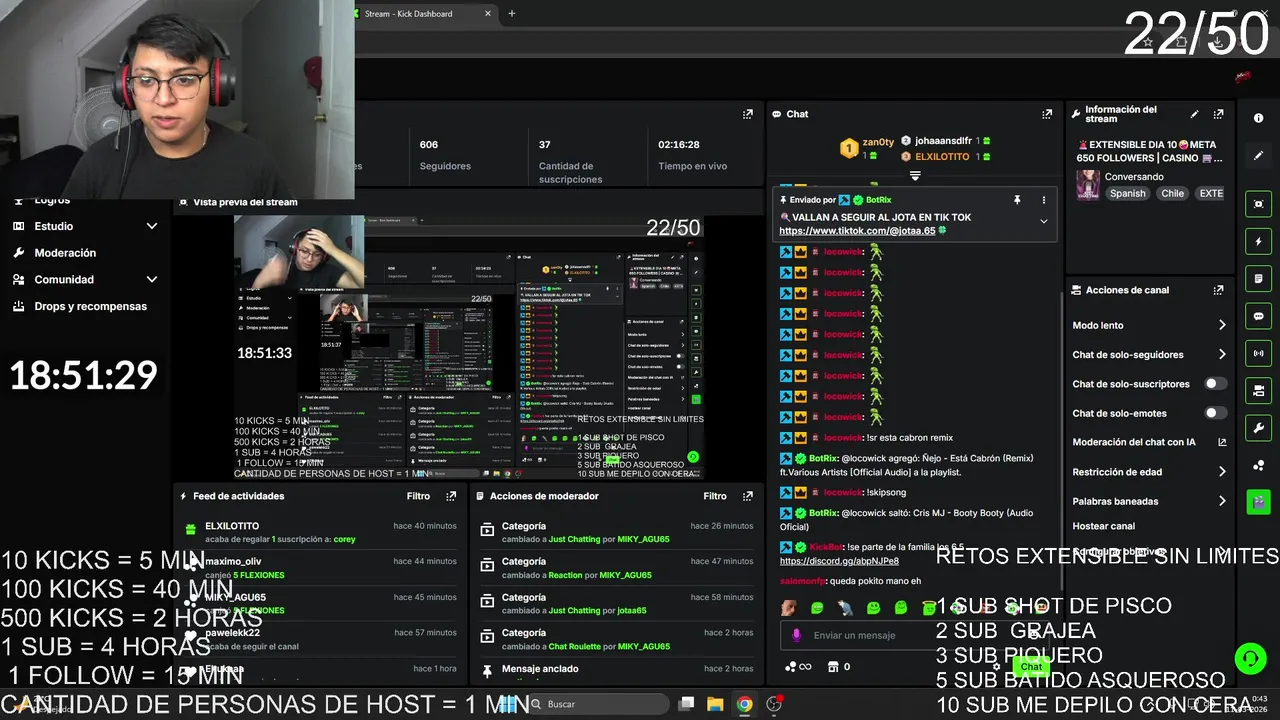This screenshot has height=720, width=1280.
Task: Click the Spanish language tag
Action: tap(1127, 194)
